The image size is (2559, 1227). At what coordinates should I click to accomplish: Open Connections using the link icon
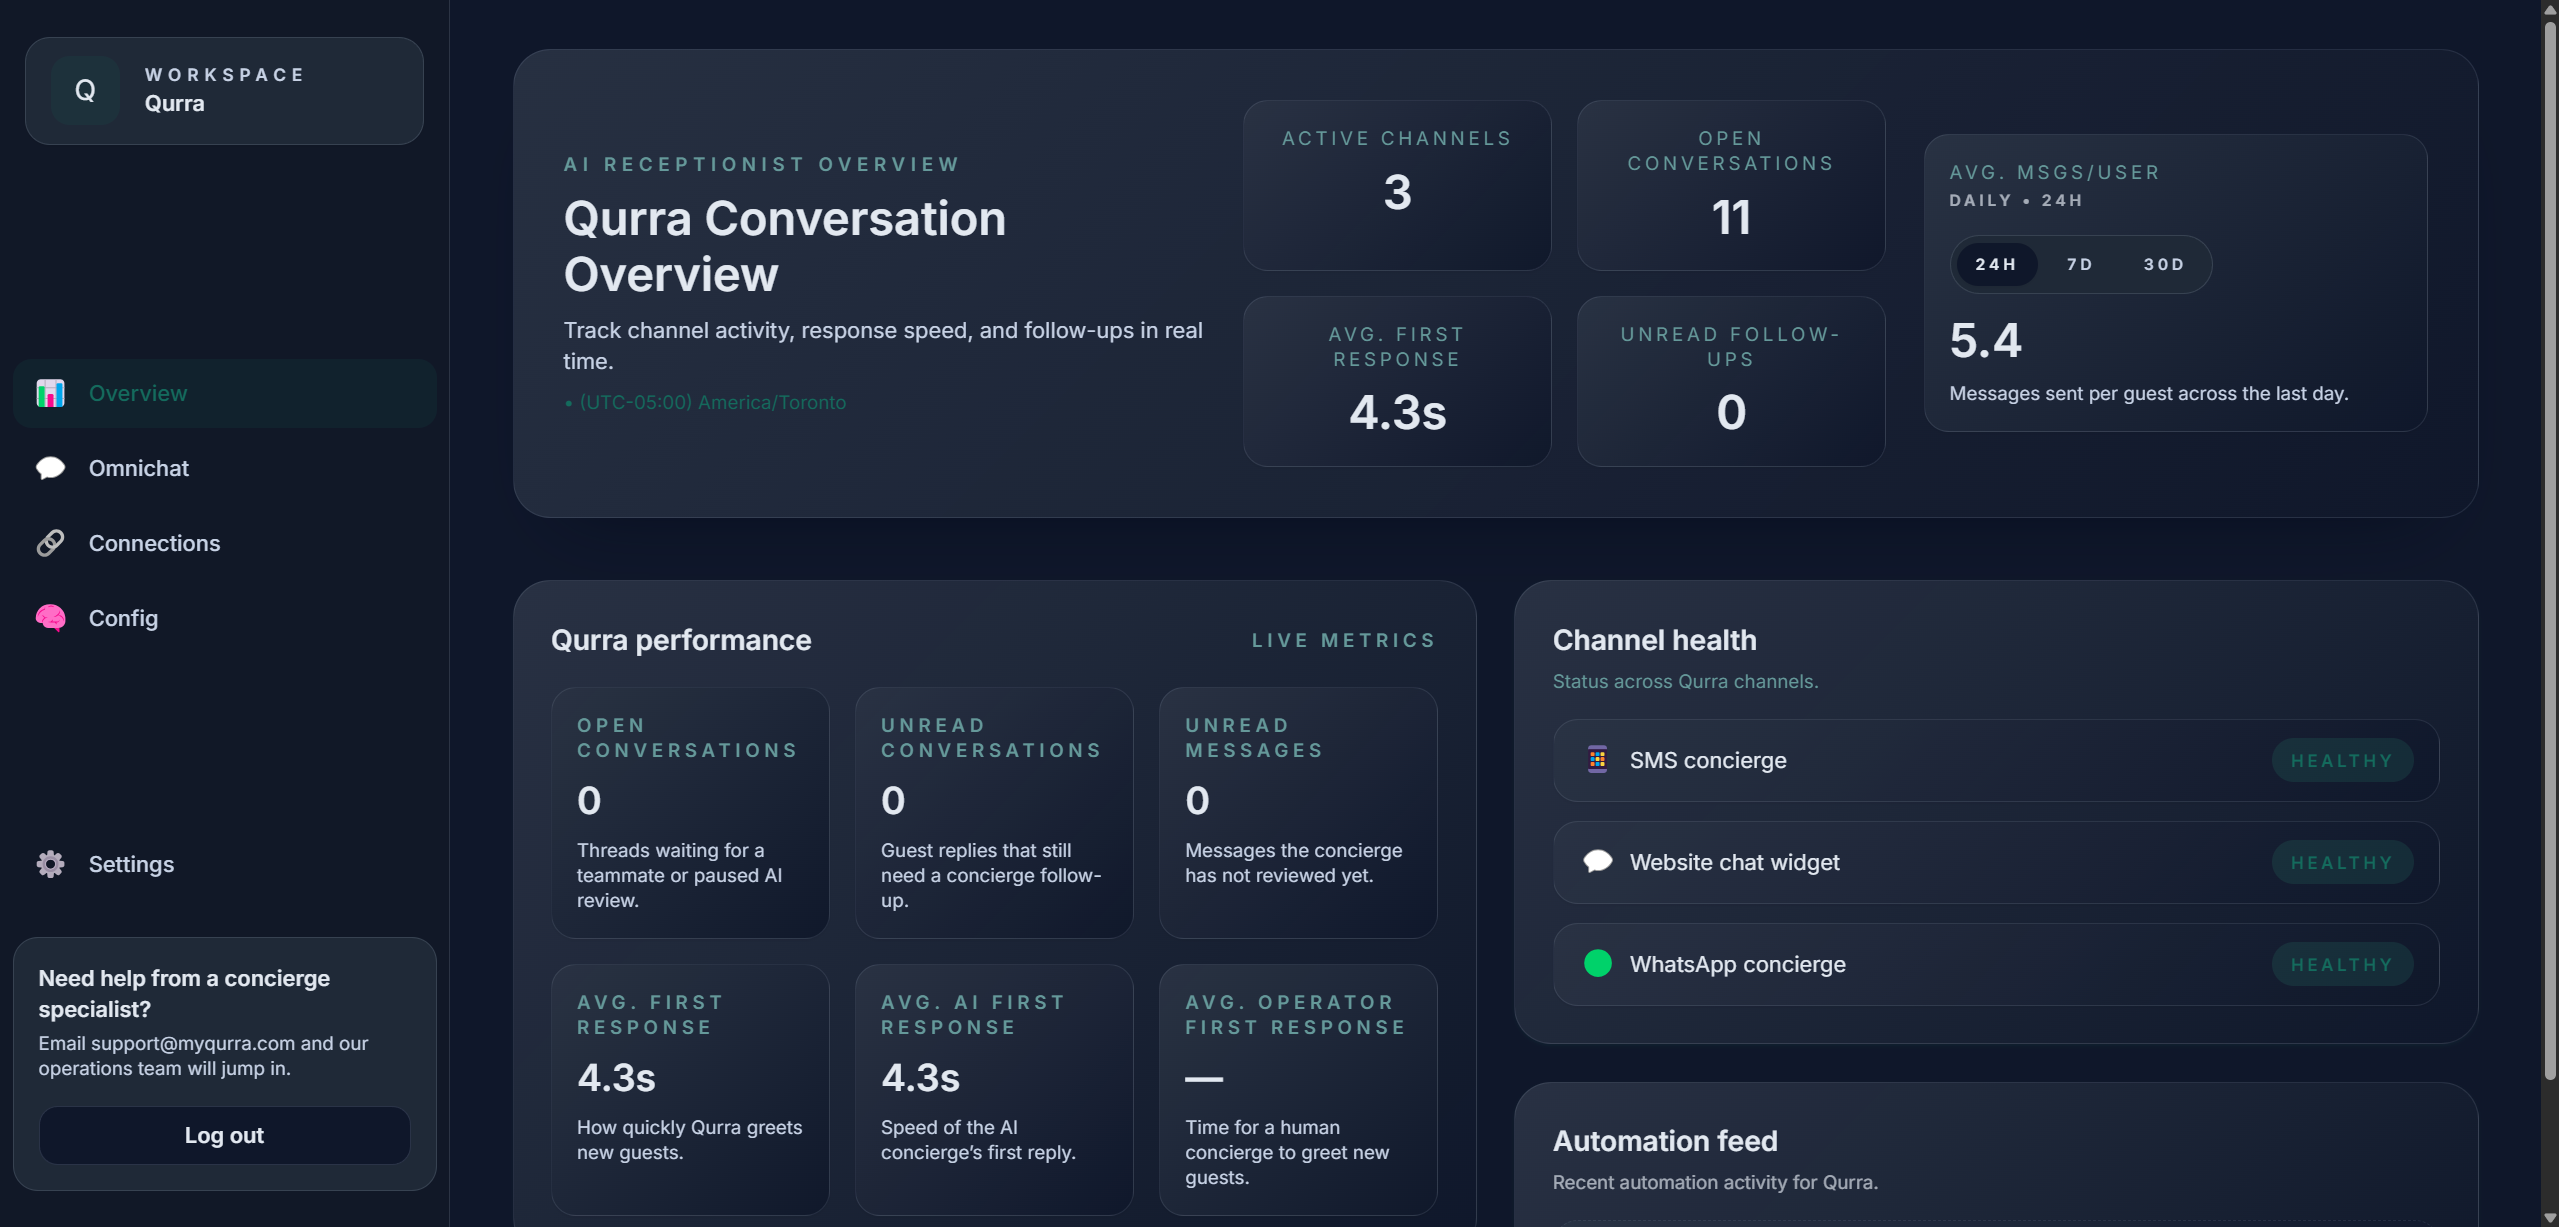tap(50, 542)
